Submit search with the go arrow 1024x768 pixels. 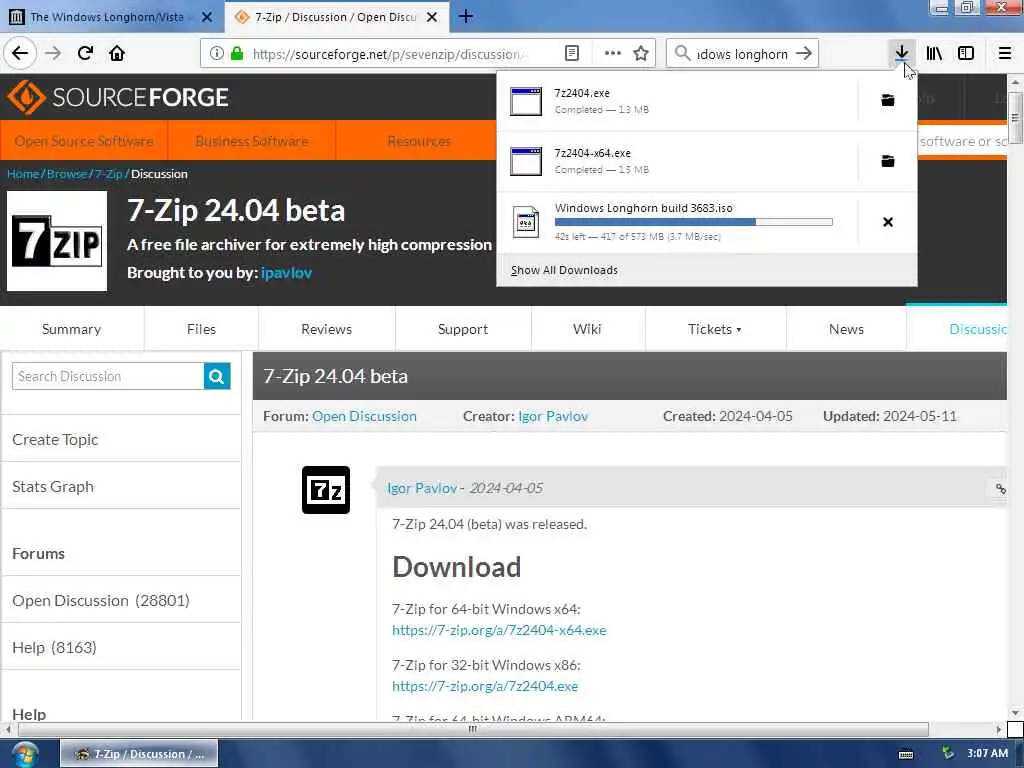point(804,54)
